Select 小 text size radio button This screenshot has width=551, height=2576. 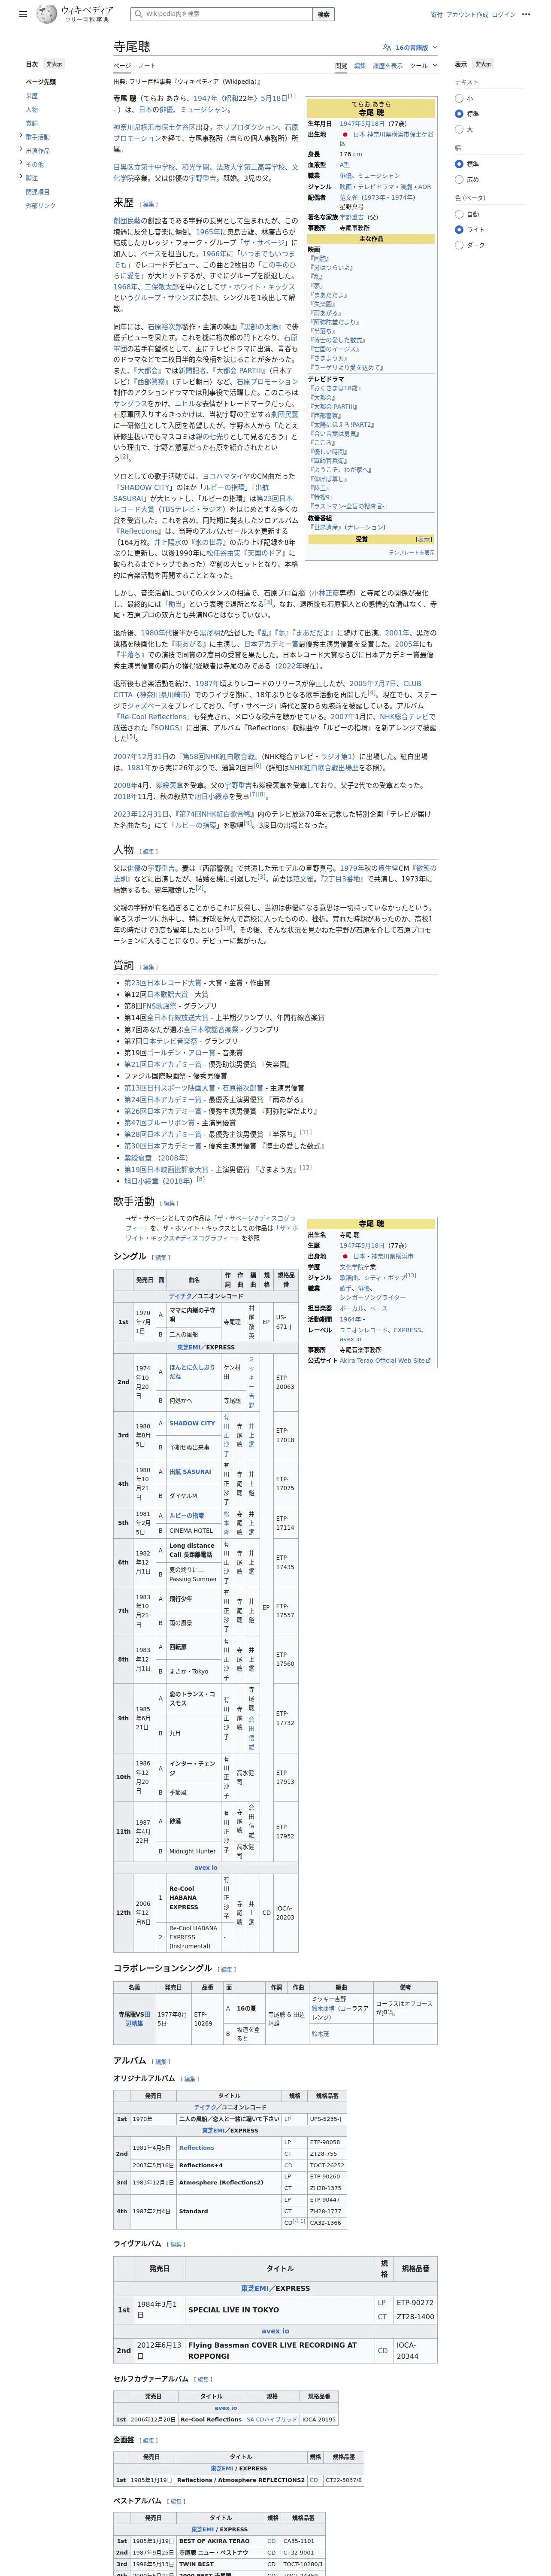pyautogui.click(x=459, y=98)
